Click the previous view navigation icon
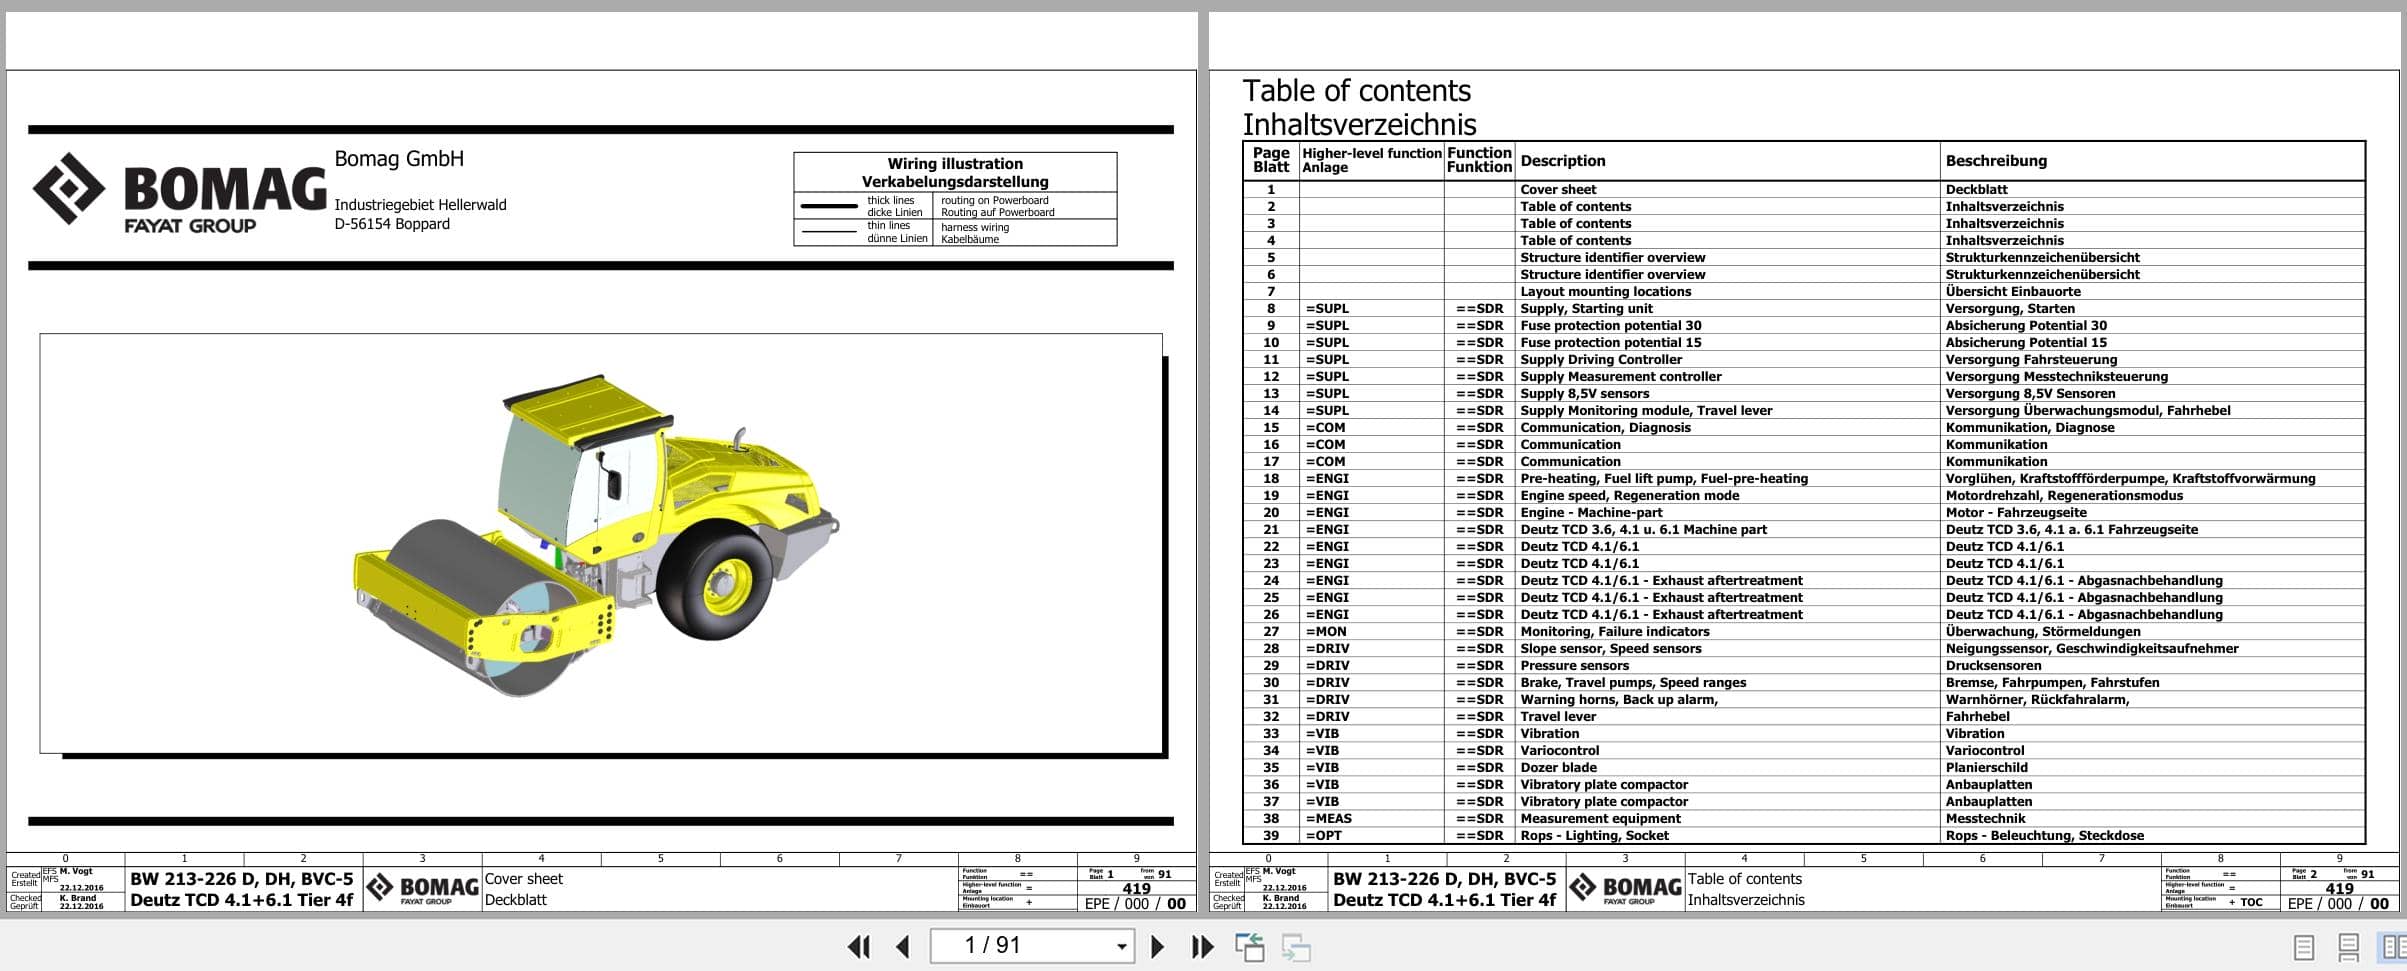 (x=1249, y=946)
